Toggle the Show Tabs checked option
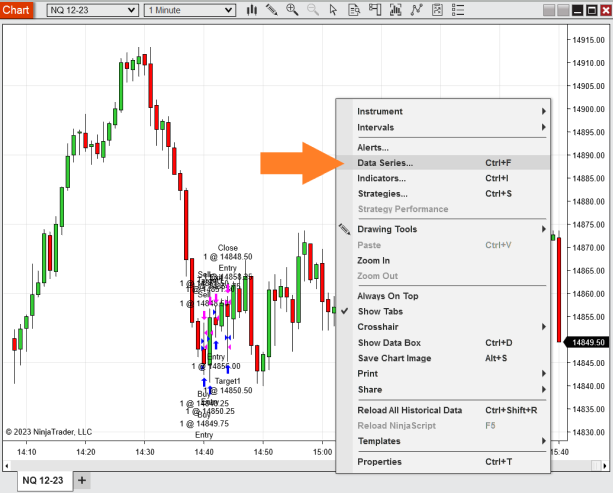This screenshot has height=493, width=613. [444, 311]
